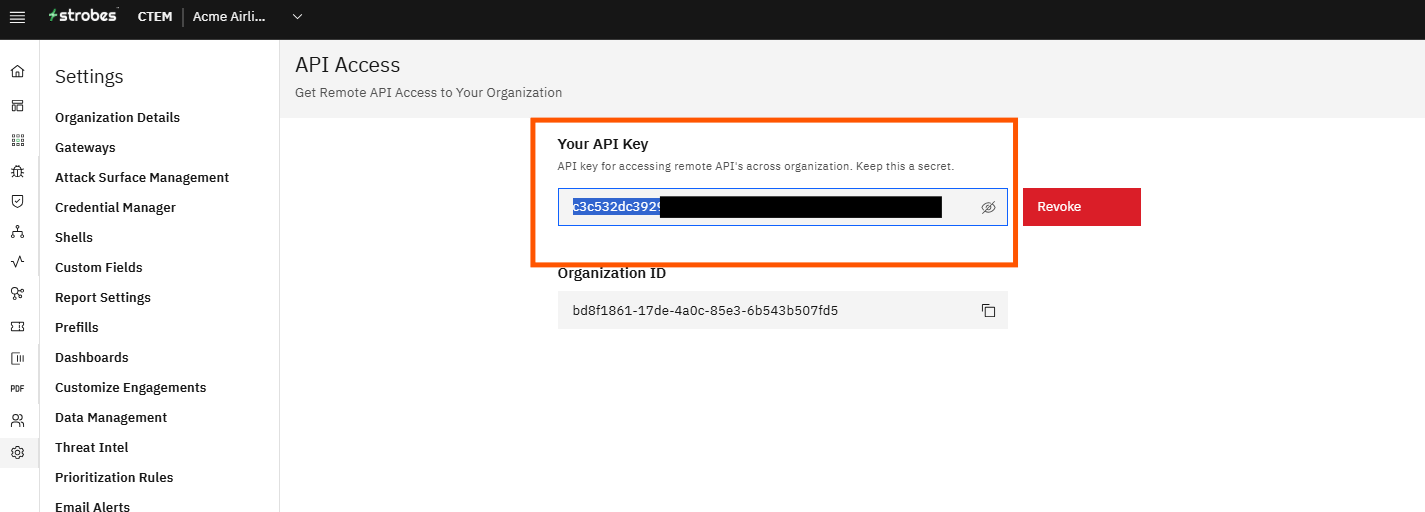Open the PDF reports icon in sidebar
Image resolution: width=1425 pixels, height=512 pixels.
(x=17, y=388)
